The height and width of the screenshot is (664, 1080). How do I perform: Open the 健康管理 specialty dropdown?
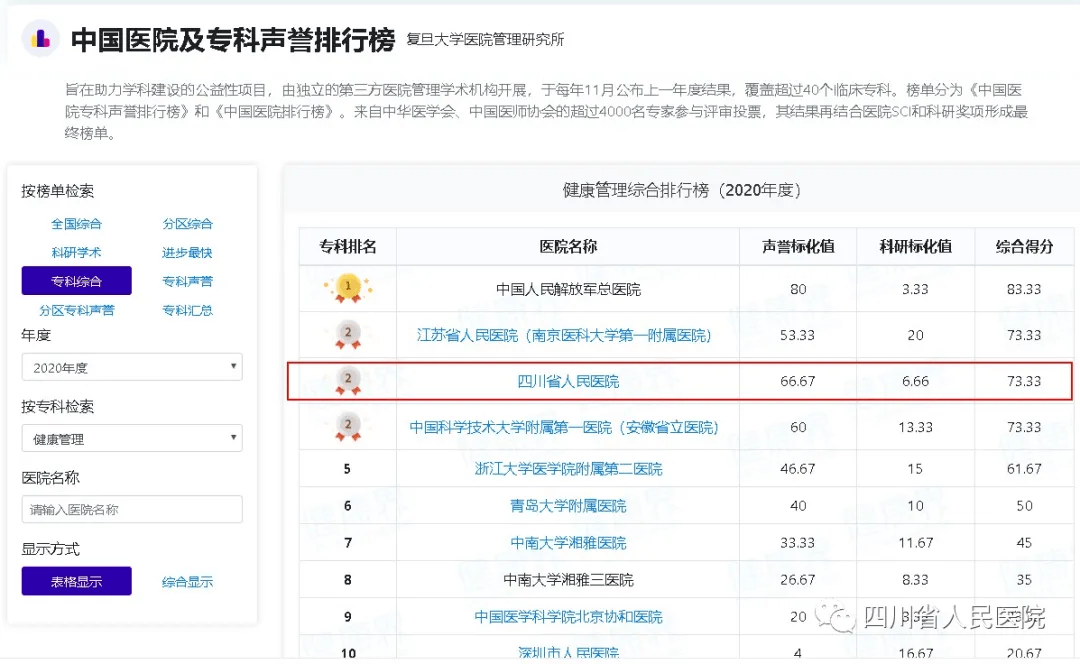click(132, 439)
